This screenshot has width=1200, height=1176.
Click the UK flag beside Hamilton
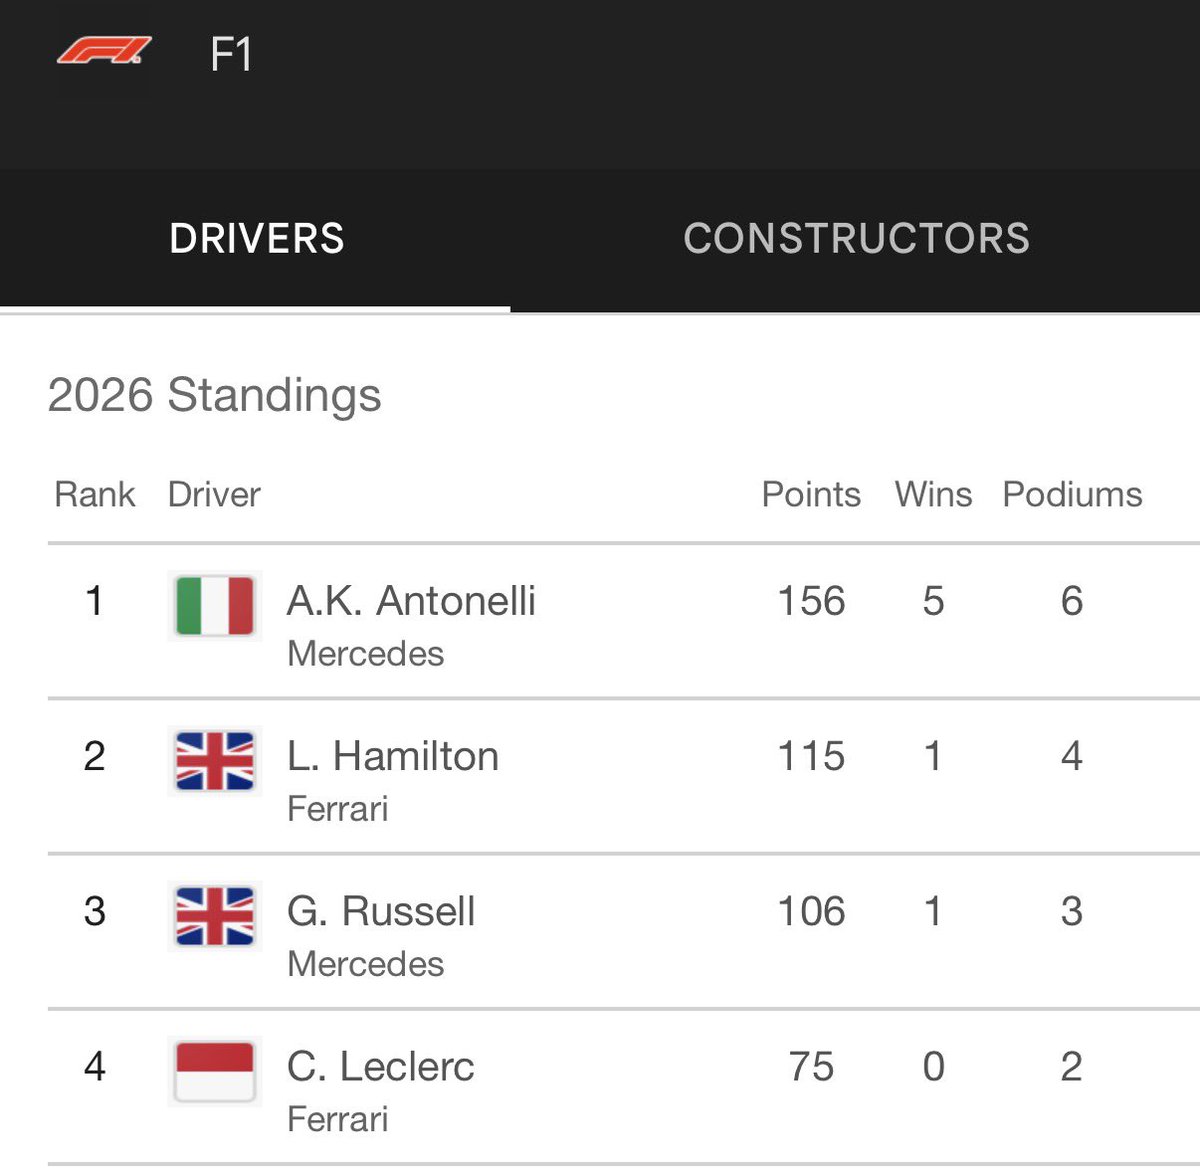coord(214,761)
